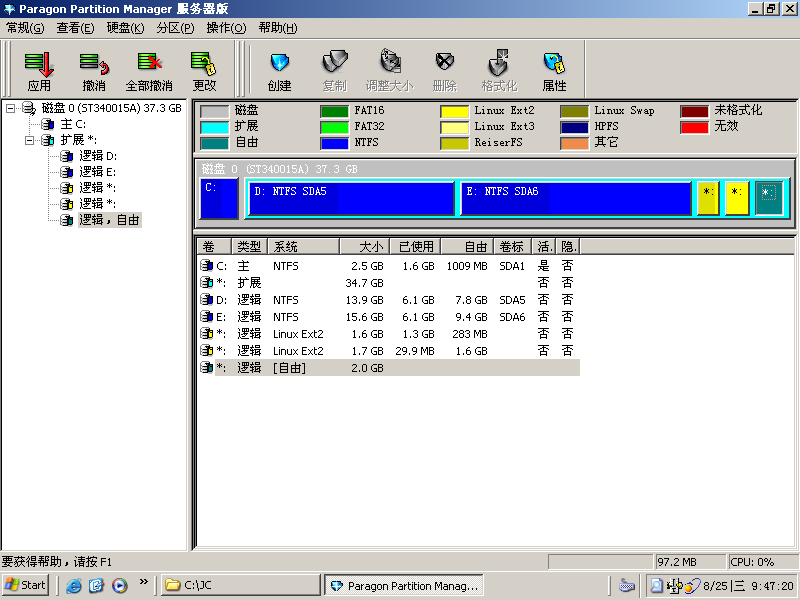Click the CPU: 0% status bar entry
800x600 pixels.
coord(762,562)
